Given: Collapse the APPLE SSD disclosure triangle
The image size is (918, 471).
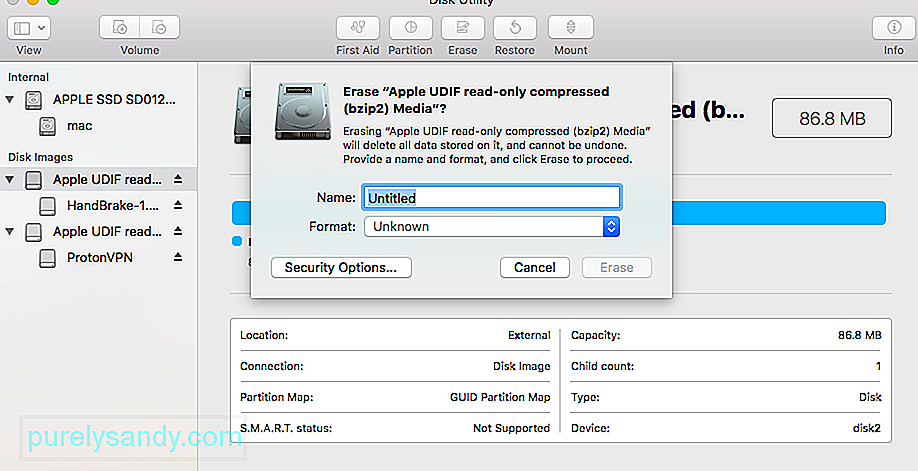Looking at the screenshot, I should click(x=9, y=100).
